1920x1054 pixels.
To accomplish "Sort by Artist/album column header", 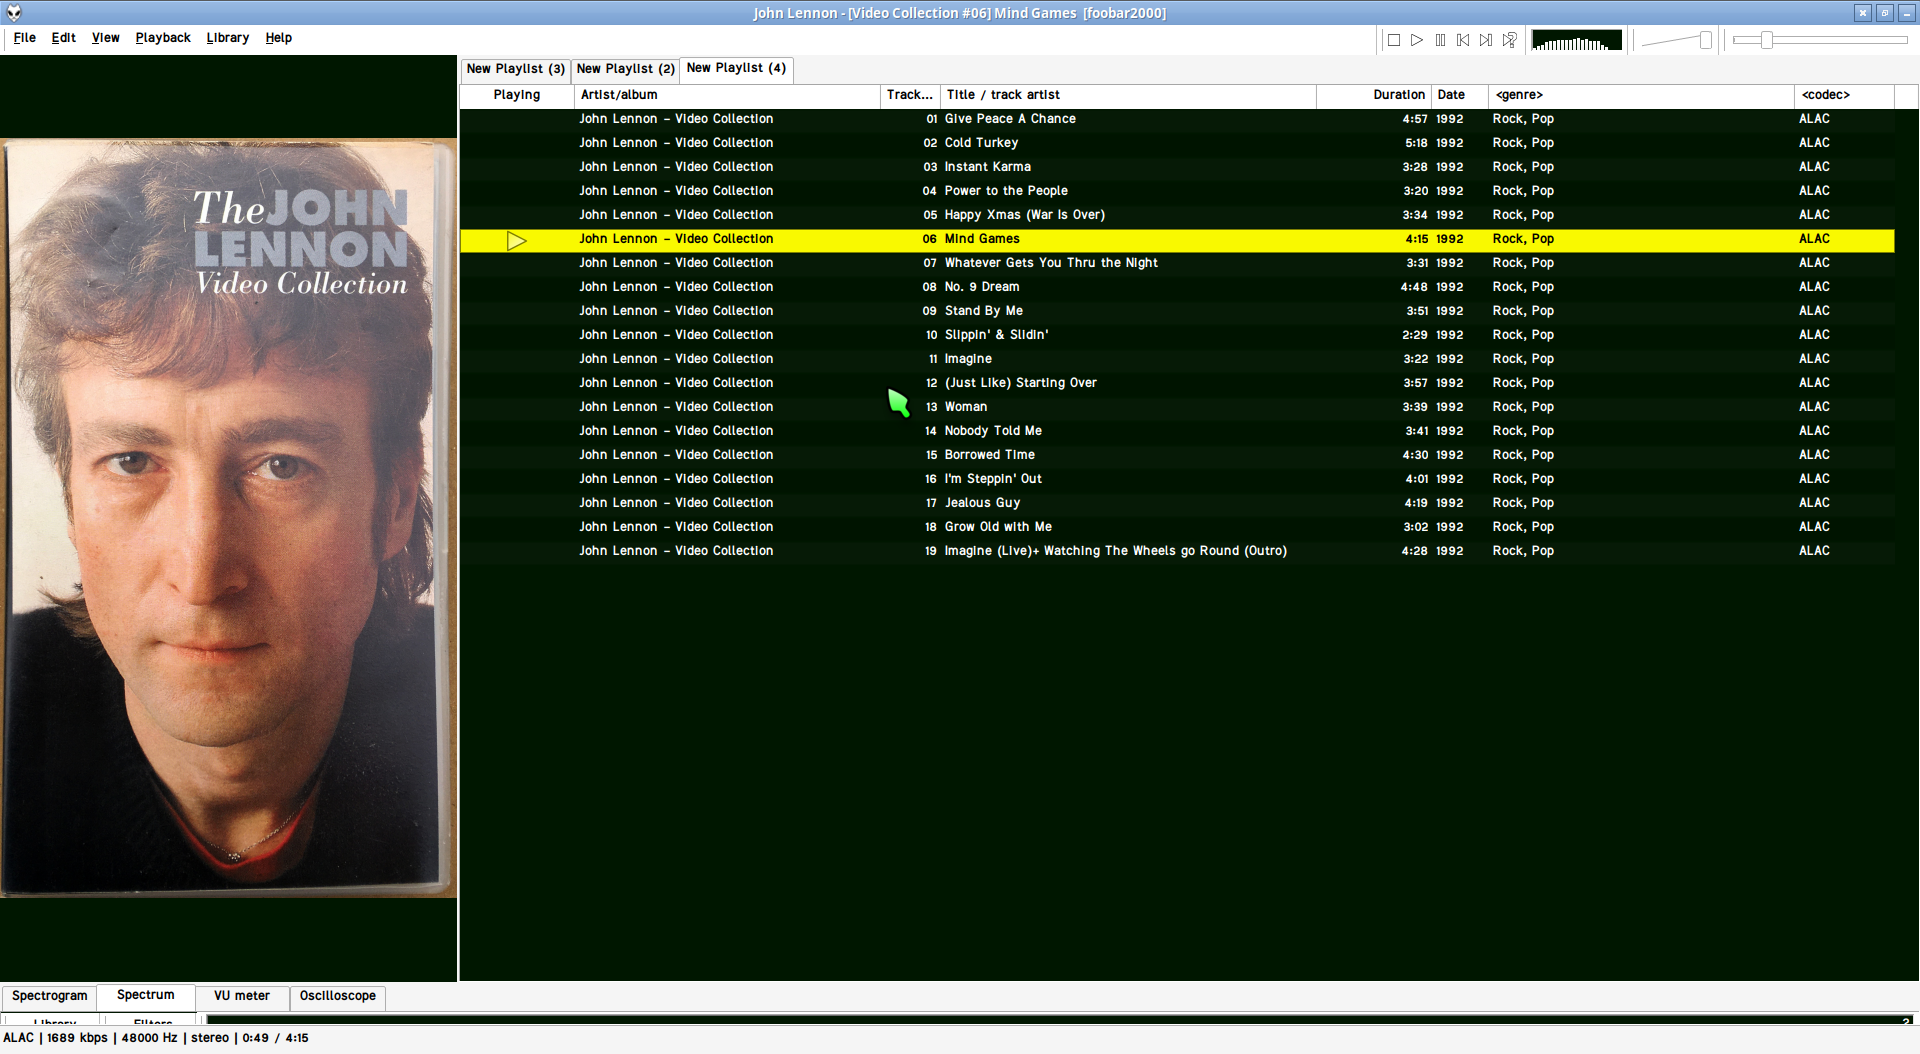I will (x=727, y=95).
